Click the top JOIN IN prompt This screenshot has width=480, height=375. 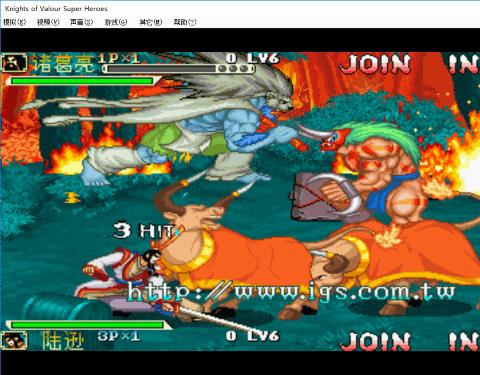[410, 64]
